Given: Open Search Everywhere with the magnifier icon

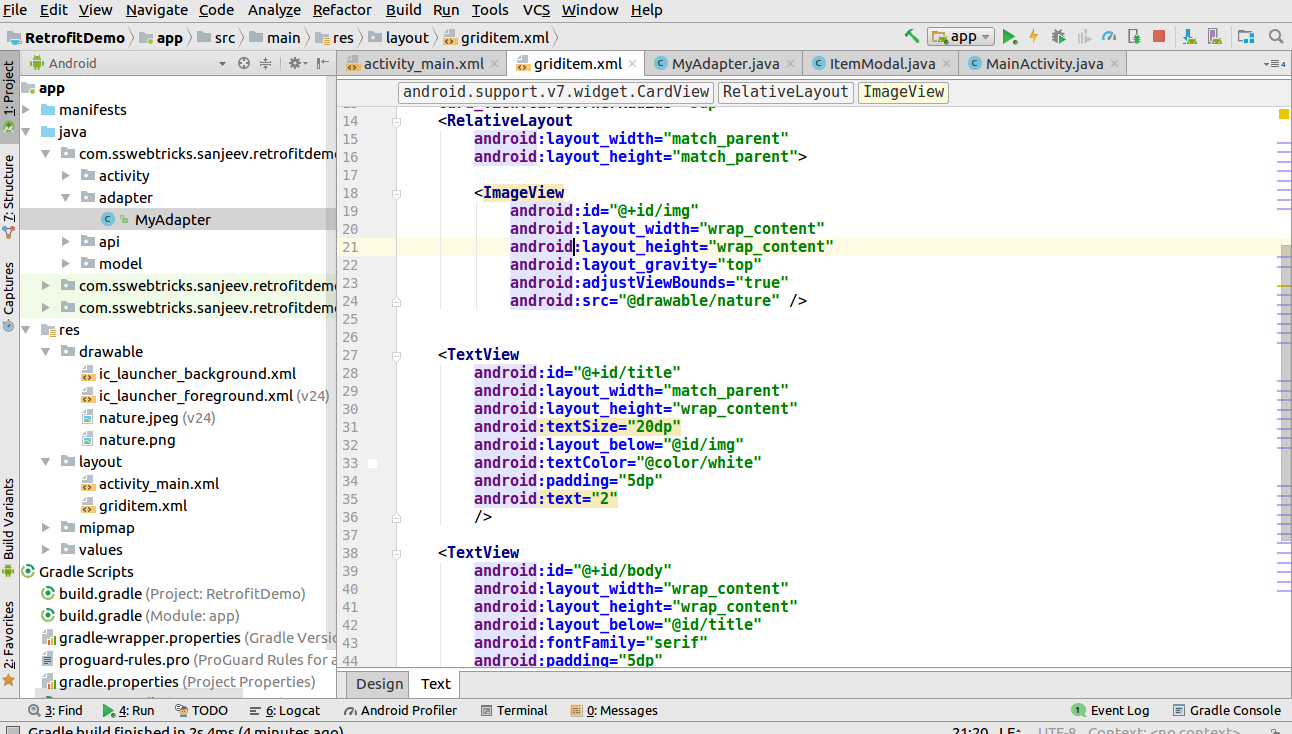Looking at the screenshot, I should click(1275, 36).
